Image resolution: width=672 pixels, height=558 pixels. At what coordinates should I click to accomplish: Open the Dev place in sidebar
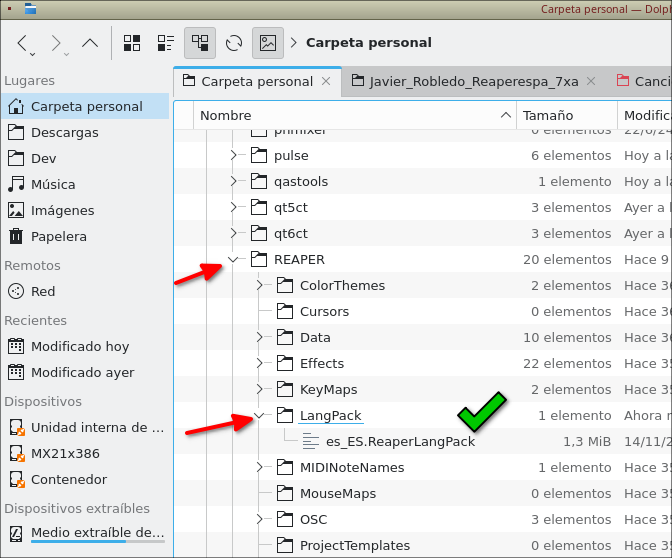click(86, 159)
